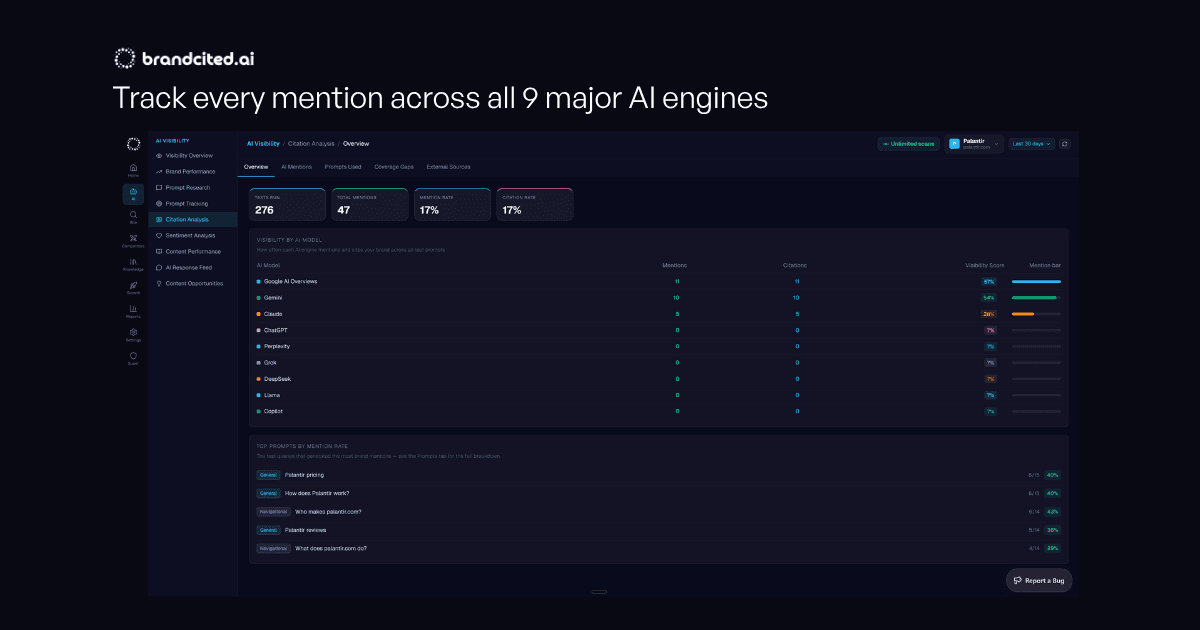Click the Unlimited scans badge
Screen dimensions: 1200x630
click(x=909, y=144)
